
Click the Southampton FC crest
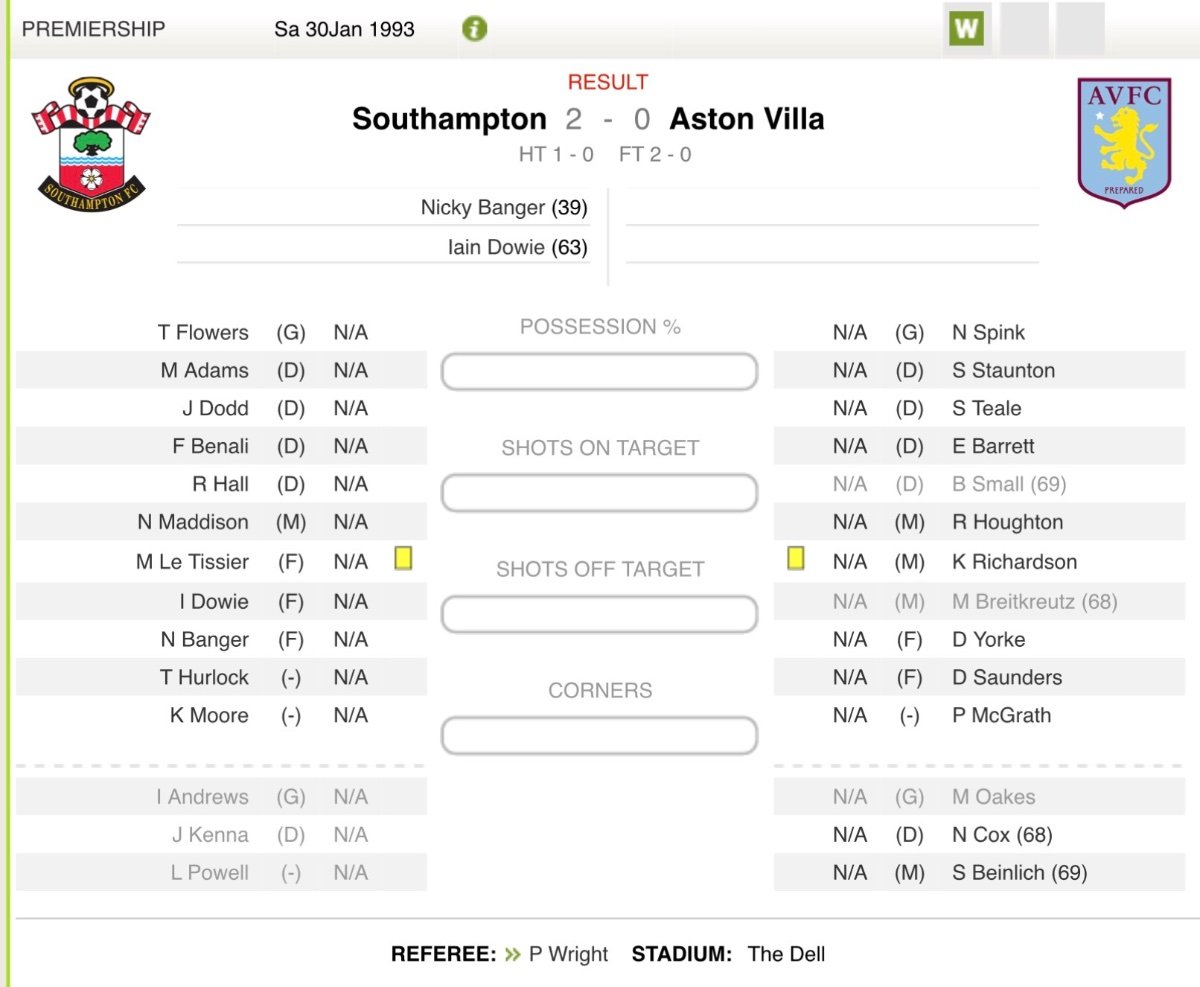tap(91, 144)
